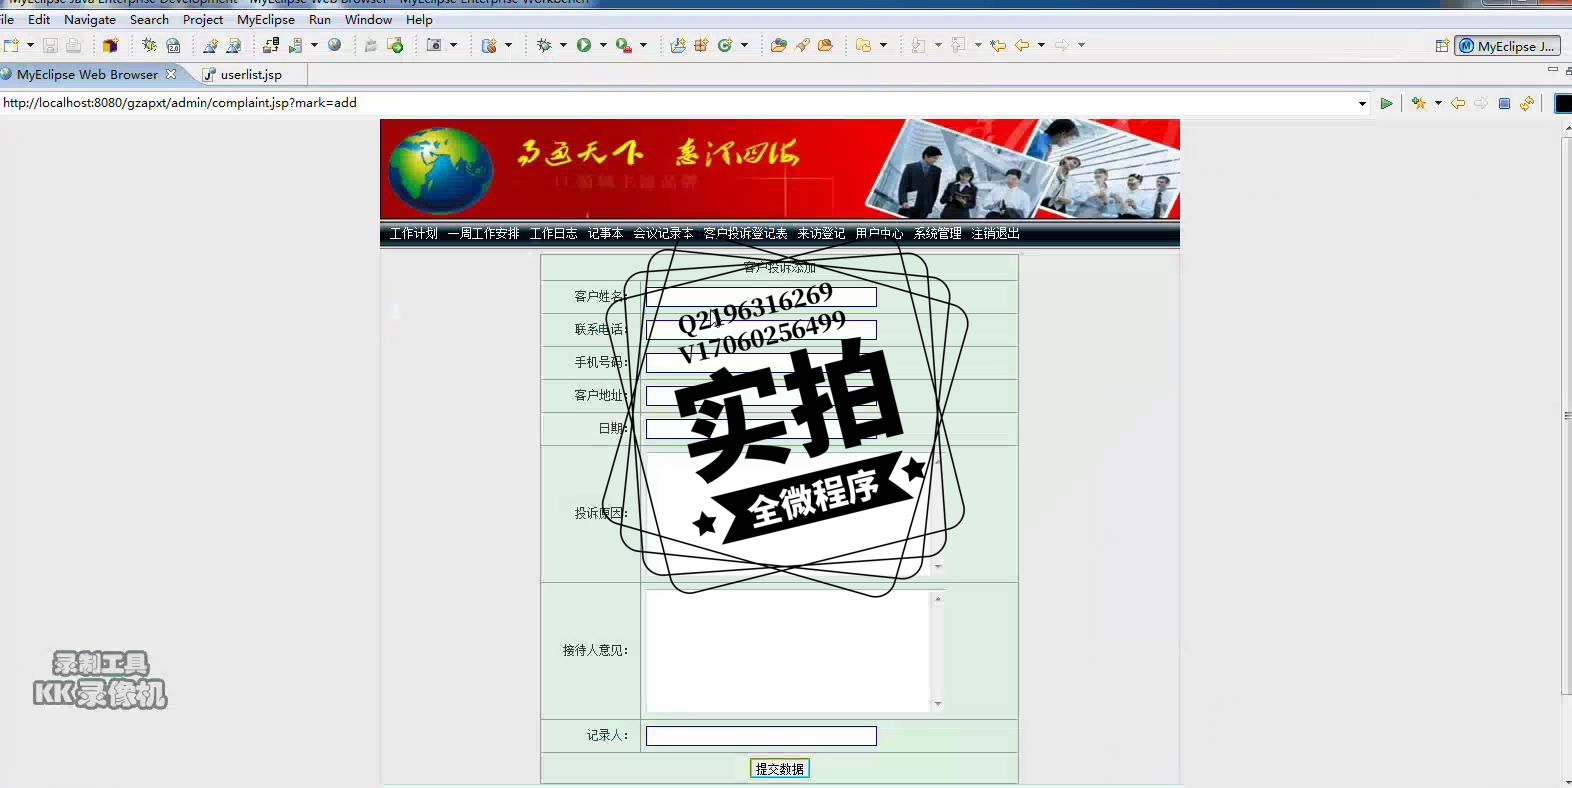1572x788 pixels.
Task: Close the MyEclipse Web Browser tab
Action: coord(171,74)
